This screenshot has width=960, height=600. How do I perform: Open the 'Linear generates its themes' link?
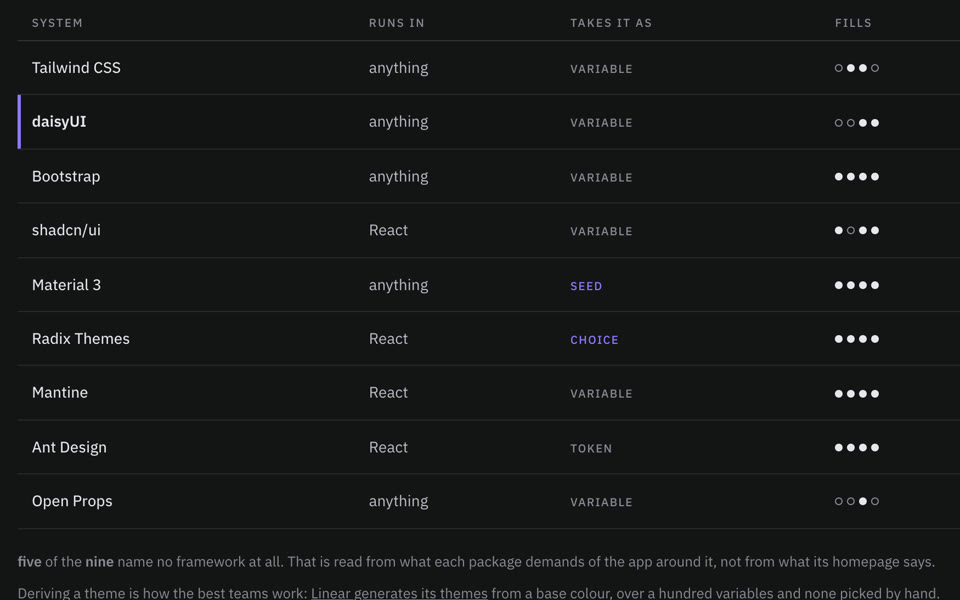399,593
